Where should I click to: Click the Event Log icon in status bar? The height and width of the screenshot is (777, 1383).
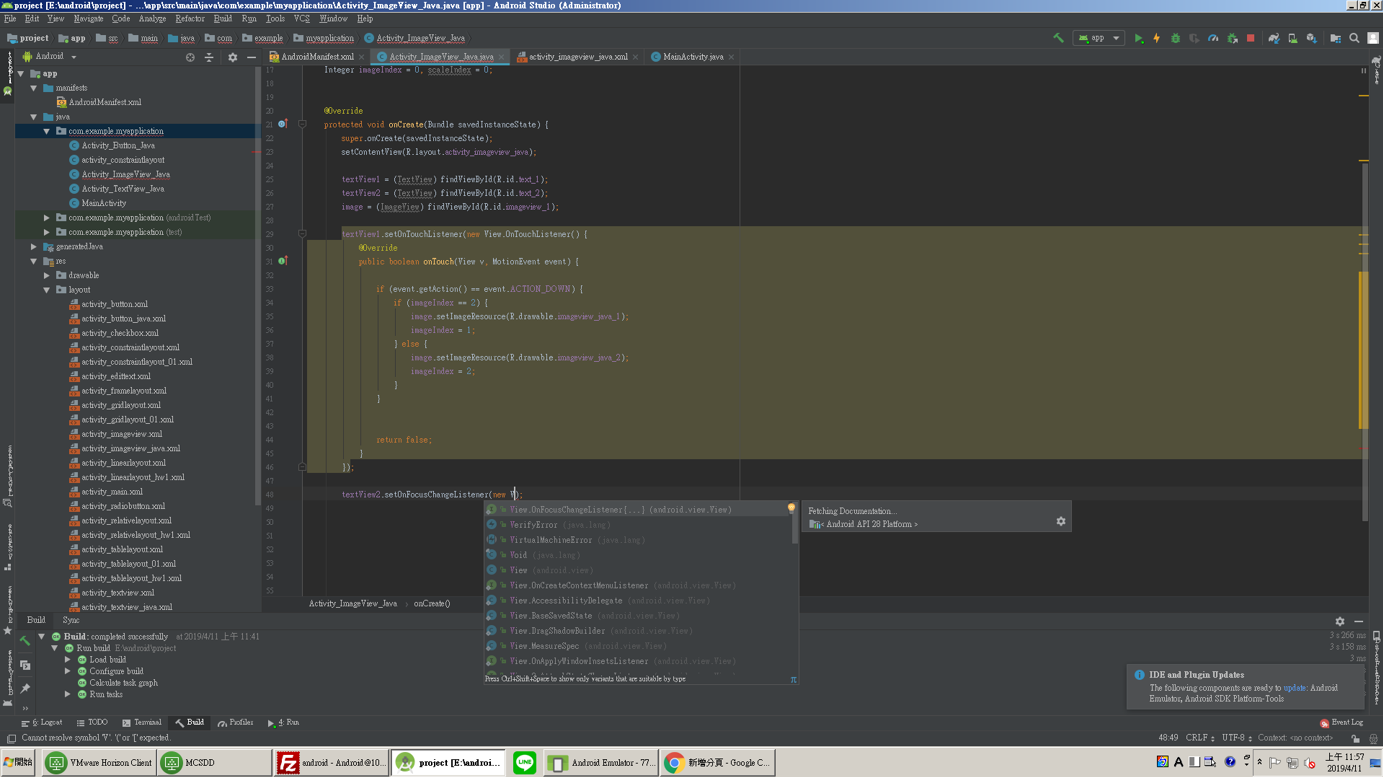[1341, 722]
